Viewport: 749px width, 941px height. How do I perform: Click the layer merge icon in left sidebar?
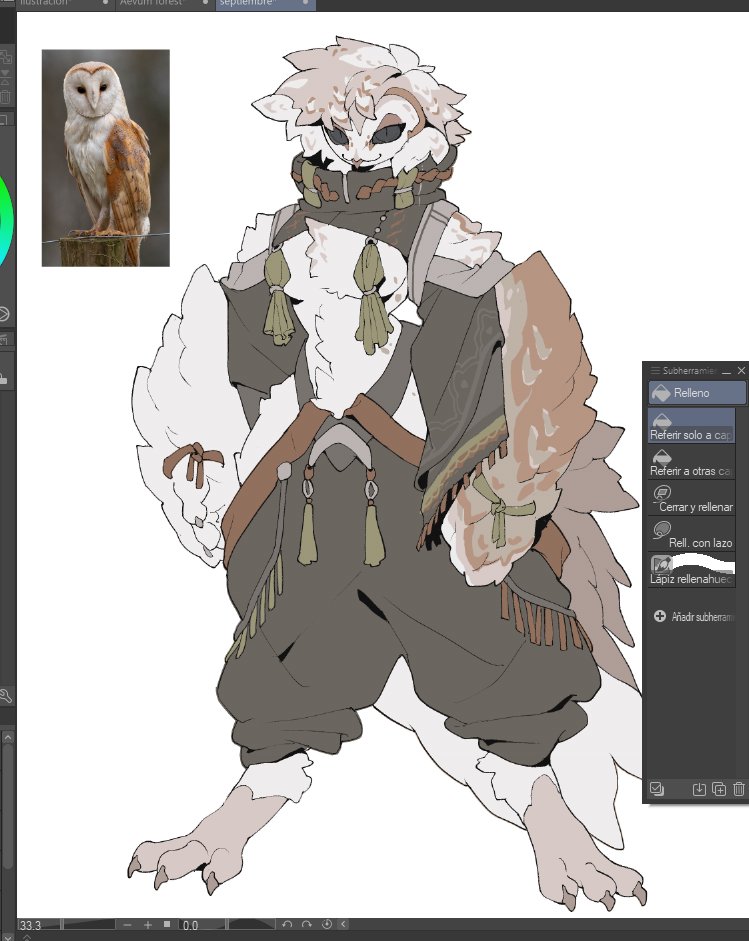point(5,77)
